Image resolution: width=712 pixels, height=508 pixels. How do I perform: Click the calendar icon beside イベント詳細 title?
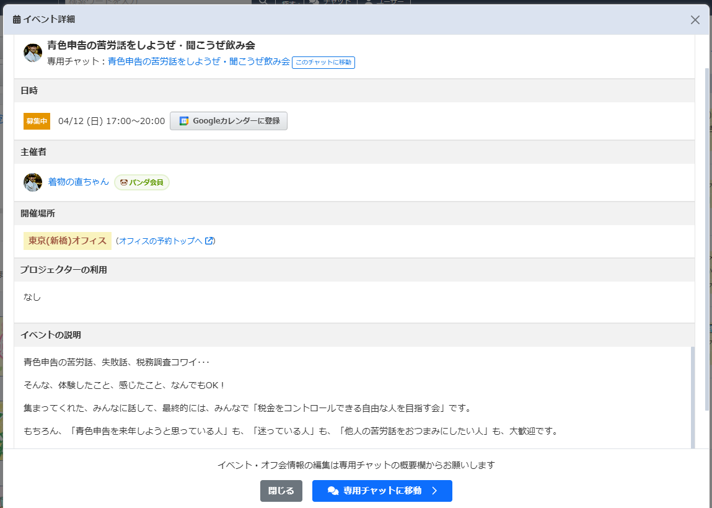pyautogui.click(x=17, y=20)
